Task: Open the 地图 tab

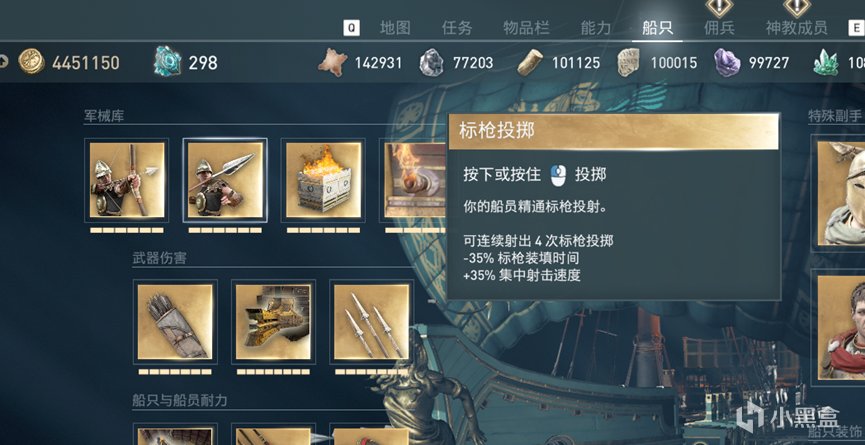Action: [396, 28]
